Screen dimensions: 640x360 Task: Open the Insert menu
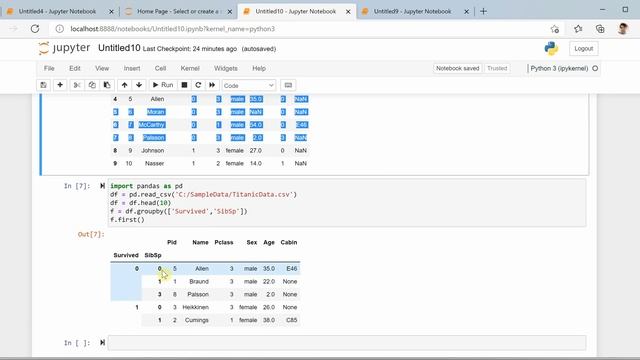point(132,68)
